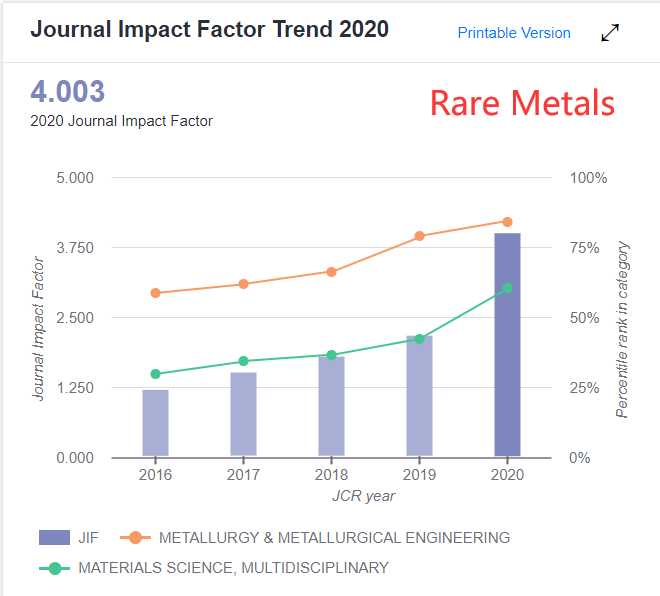Click the 2020 JIF bar
The width and height of the screenshot is (660, 596).
click(507, 345)
